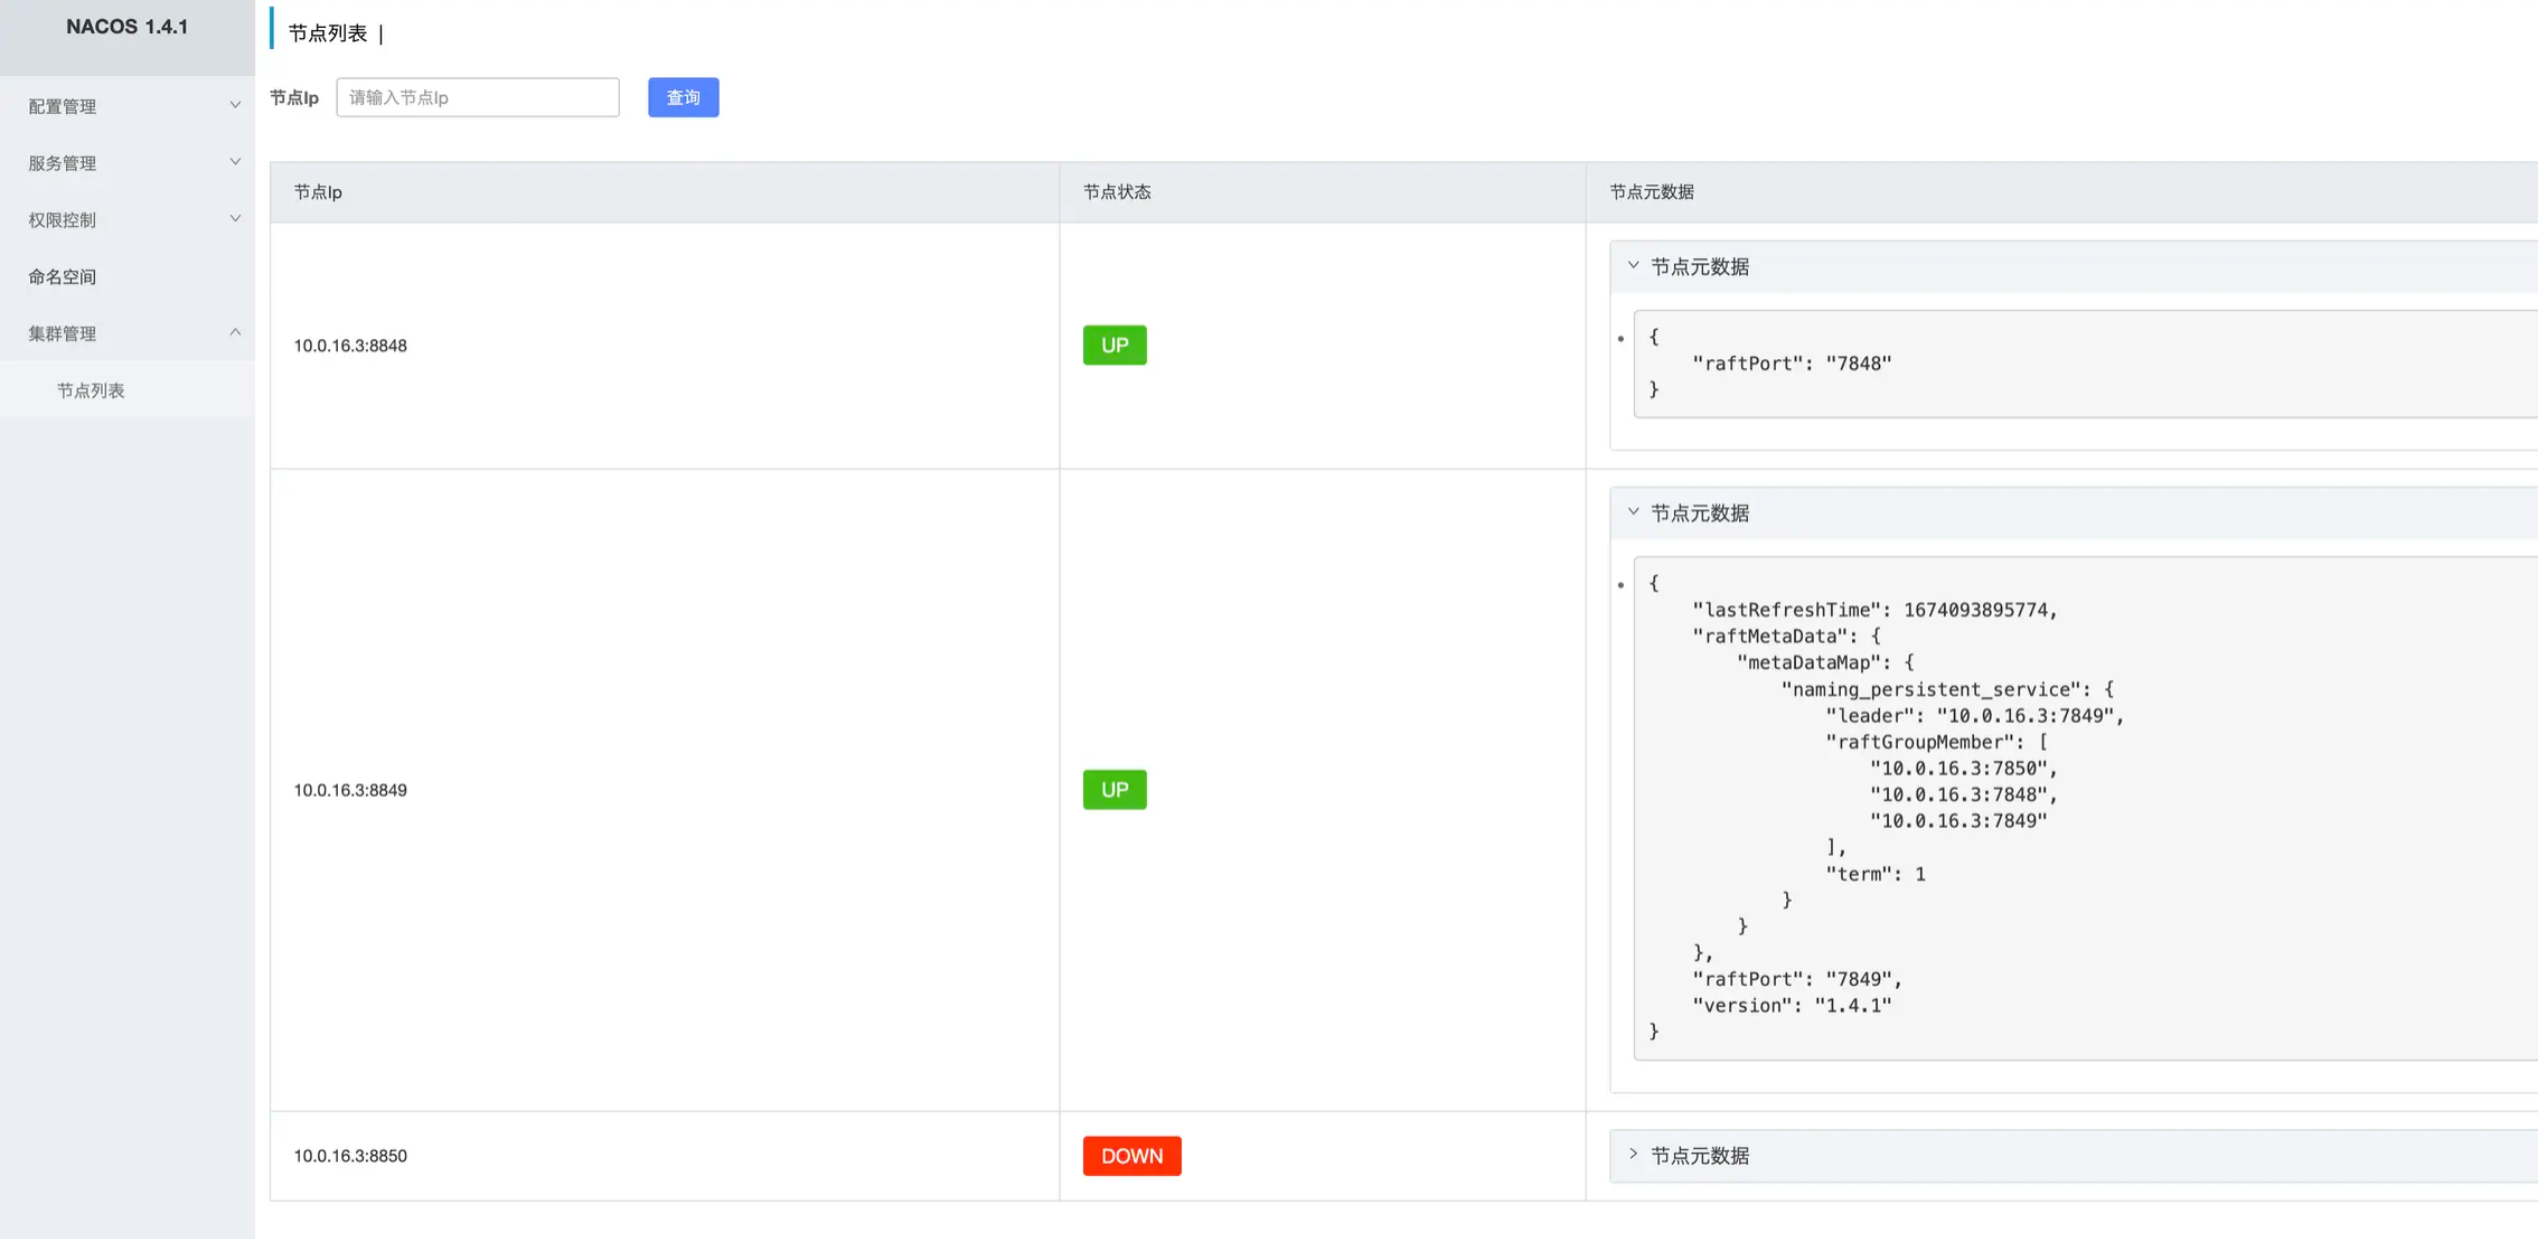Click the raftPort 7848 JSON block
Screen dimensions: 2538x1239
click(x=1790, y=364)
